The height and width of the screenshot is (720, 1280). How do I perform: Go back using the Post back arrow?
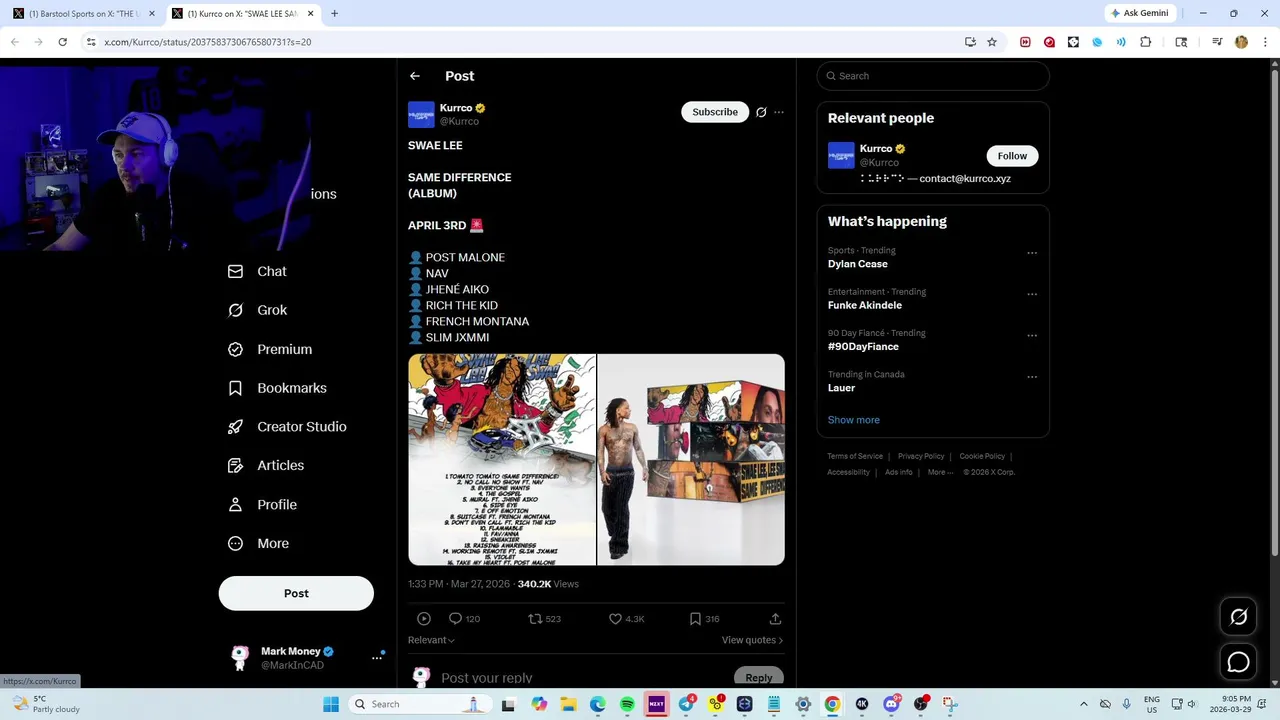point(415,76)
